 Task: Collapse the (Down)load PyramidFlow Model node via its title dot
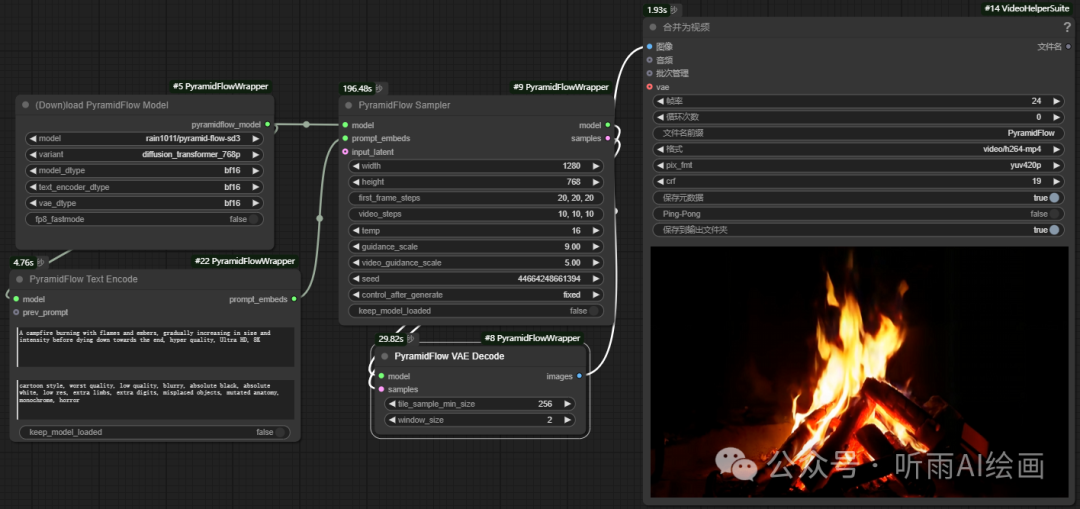(x=25, y=105)
